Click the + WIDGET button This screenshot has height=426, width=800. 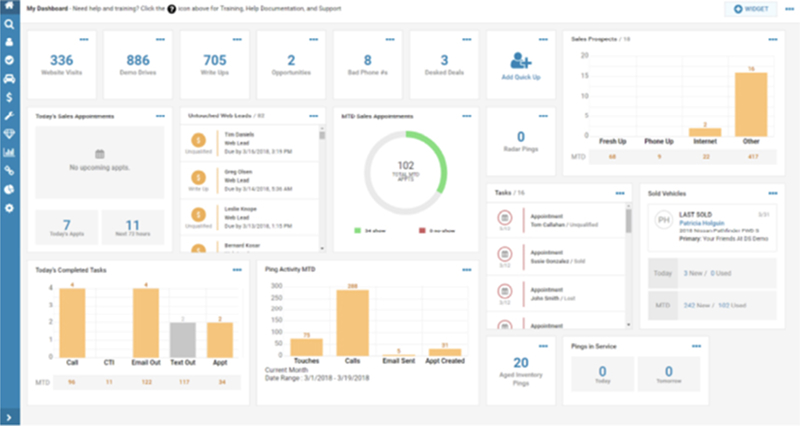751,9
